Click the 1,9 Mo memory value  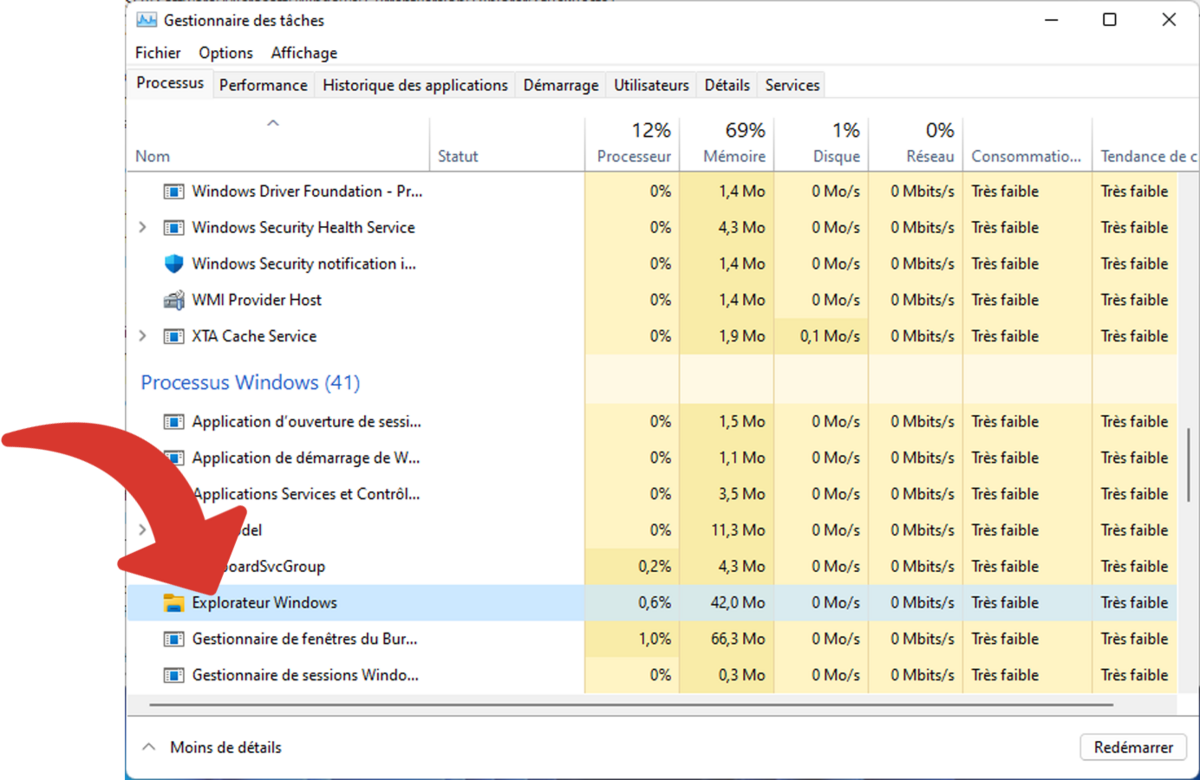(x=743, y=336)
